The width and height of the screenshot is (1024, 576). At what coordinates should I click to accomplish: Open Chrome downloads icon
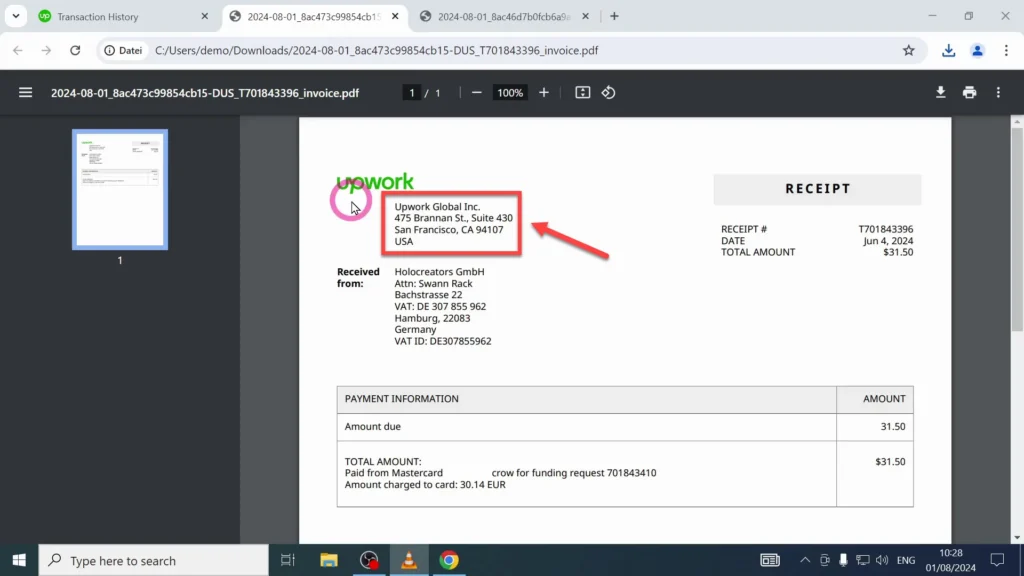[948, 50]
